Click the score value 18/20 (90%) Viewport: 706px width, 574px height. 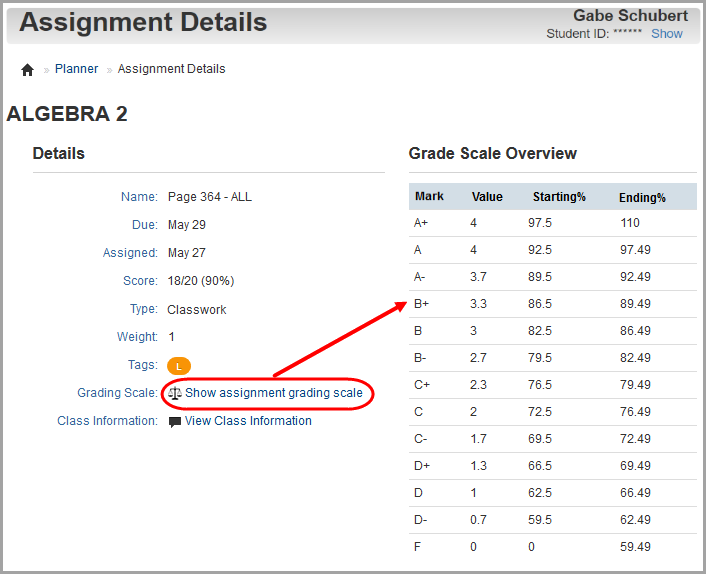201,281
